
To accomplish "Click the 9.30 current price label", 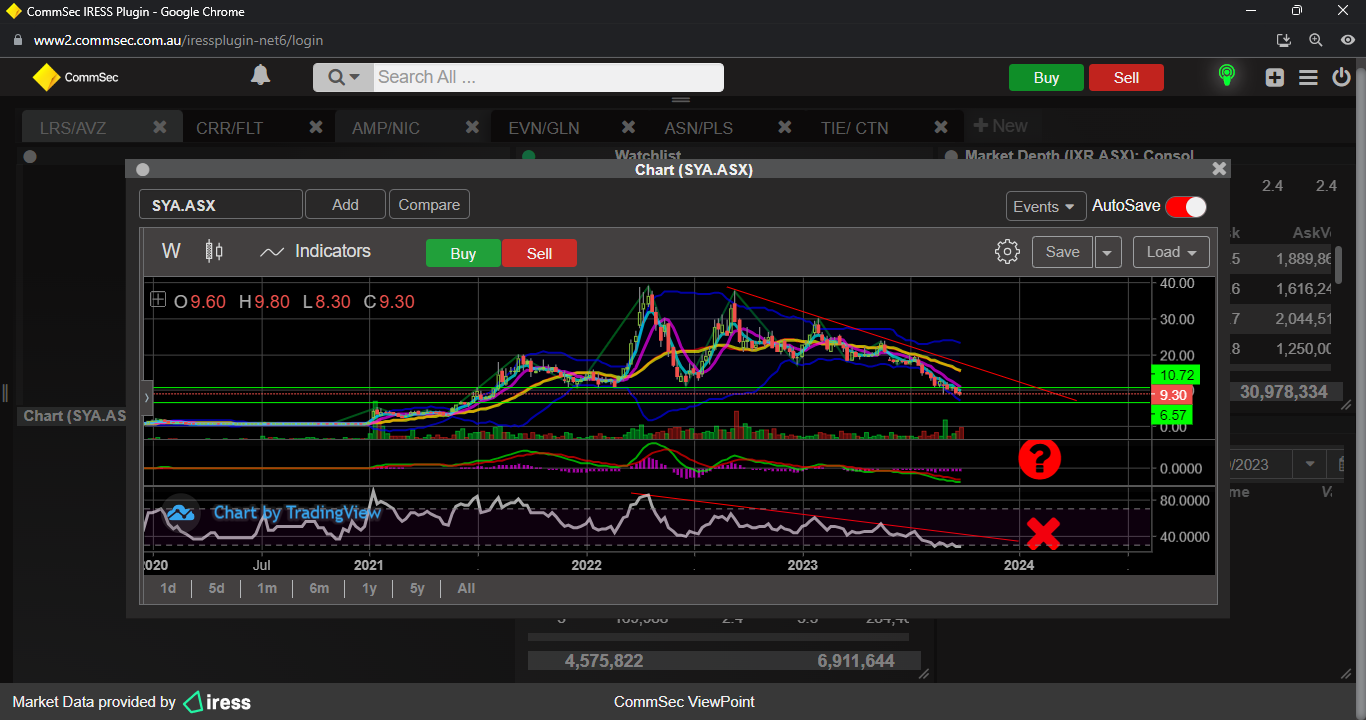I will [x=1175, y=395].
